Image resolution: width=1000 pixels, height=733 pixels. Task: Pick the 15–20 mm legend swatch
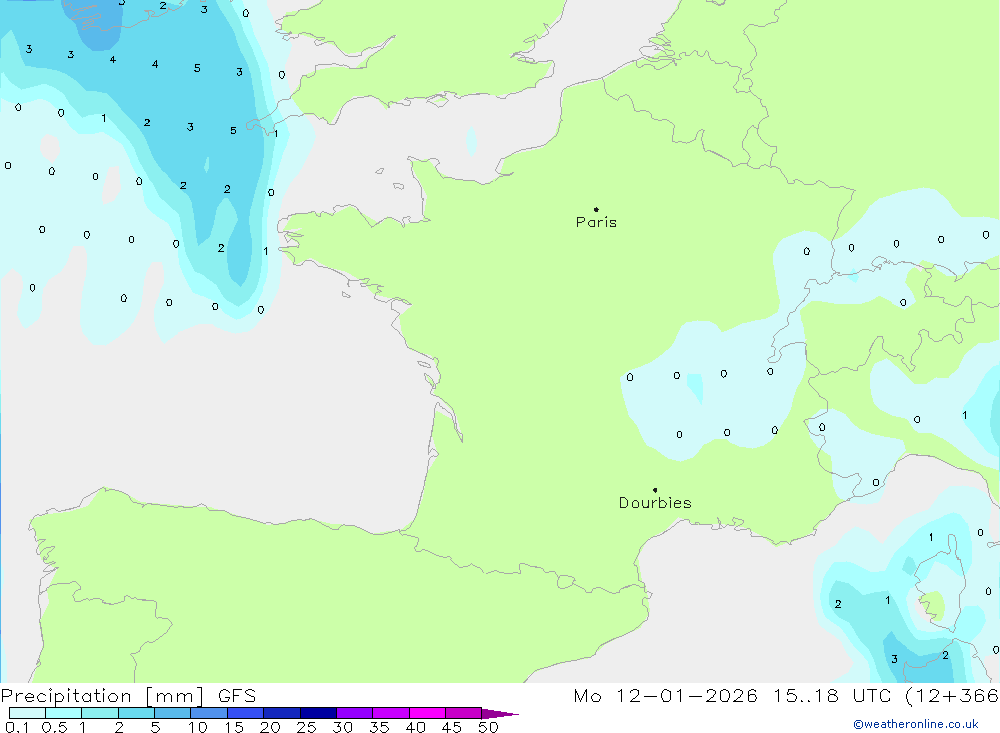[x=246, y=713]
